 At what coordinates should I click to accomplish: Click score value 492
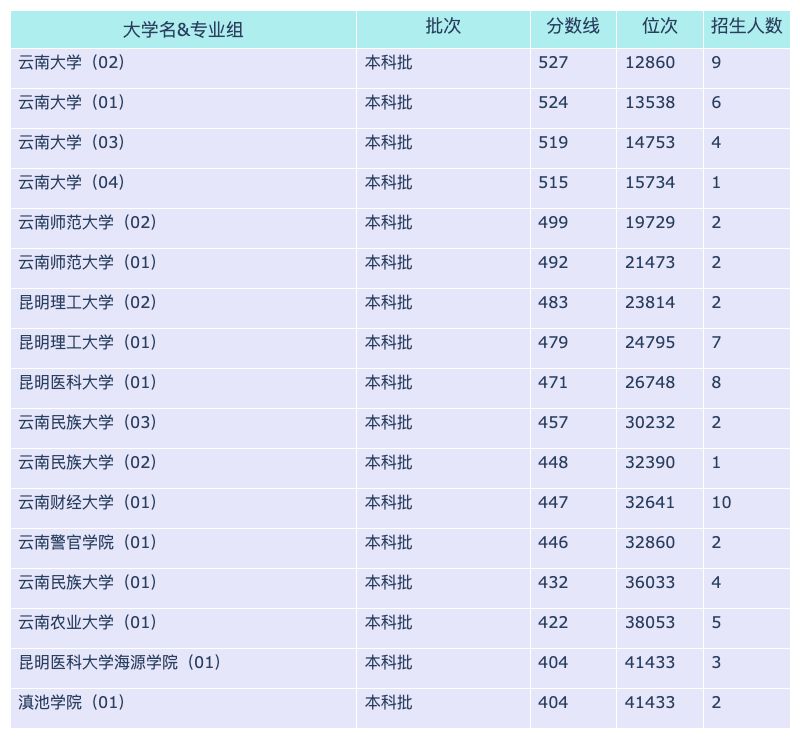coord(553,262)
